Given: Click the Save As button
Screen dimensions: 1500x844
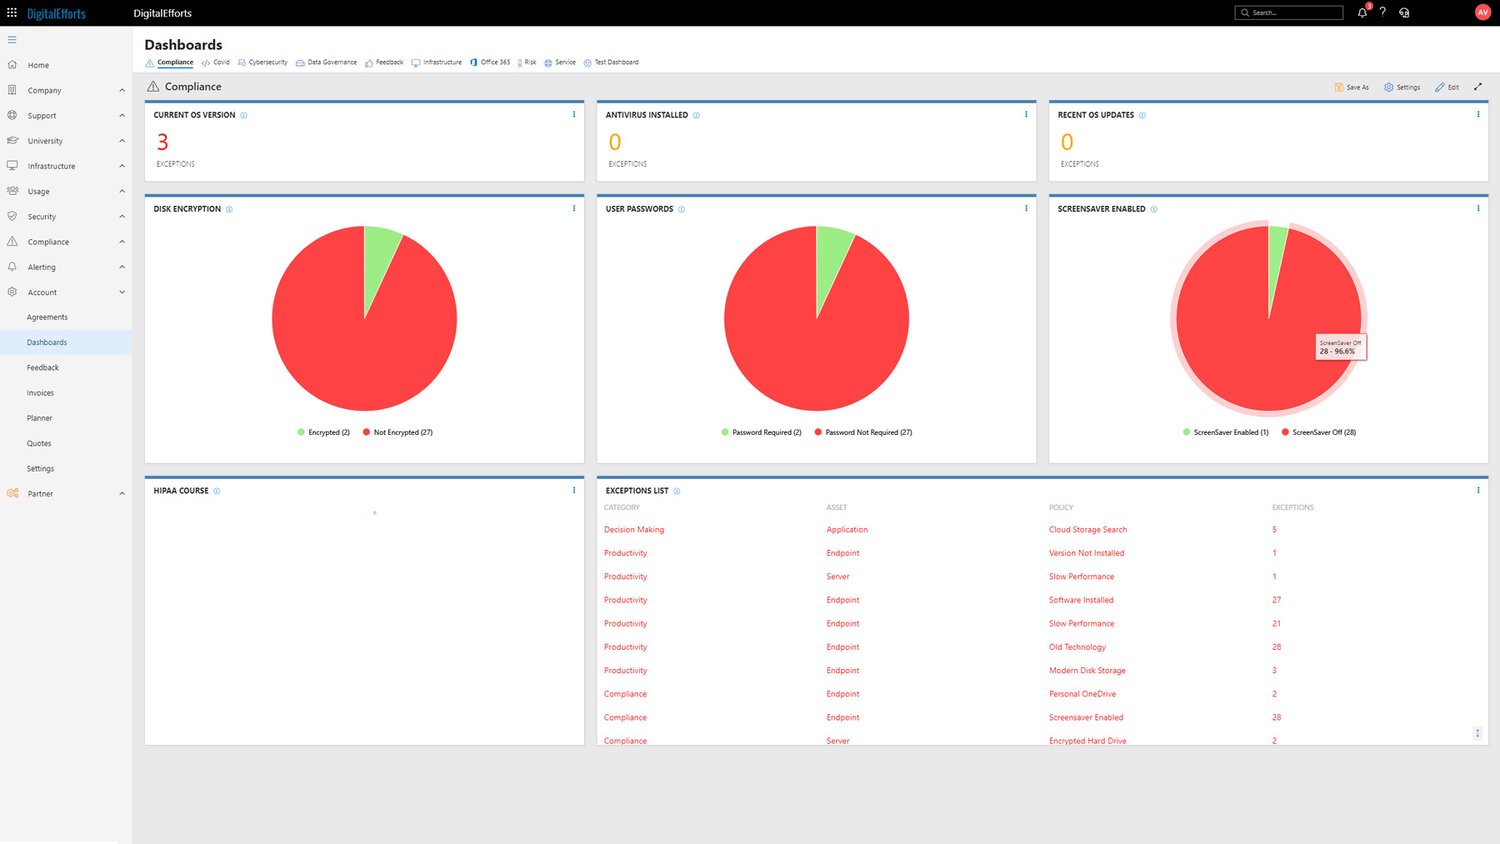Looking at the screenshot, I should pos(1351,87).
